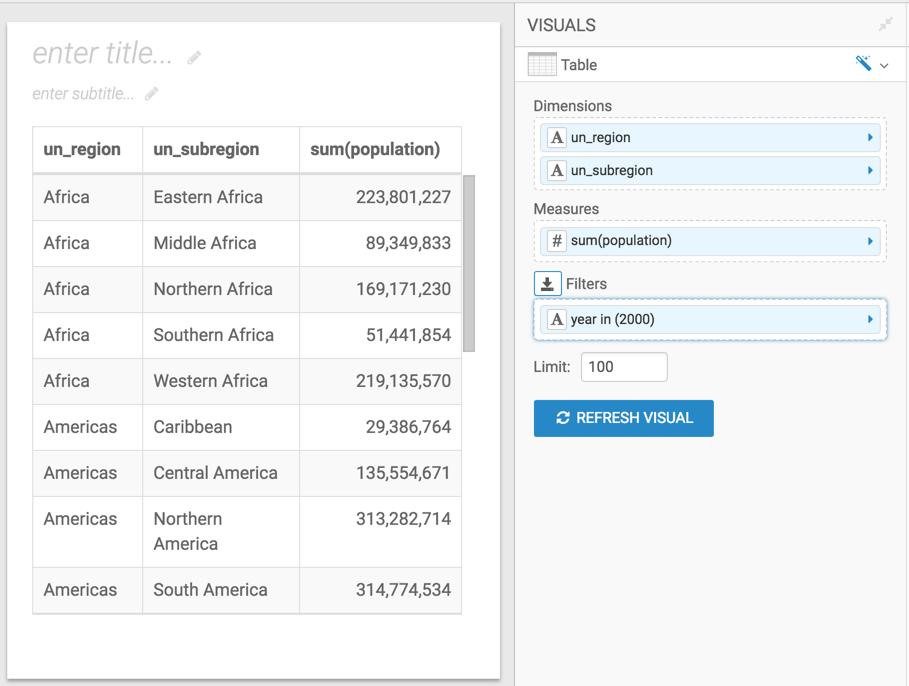Click the Filters download arrow icon
This screenshot has width=909, height=686.
point(547,284)
